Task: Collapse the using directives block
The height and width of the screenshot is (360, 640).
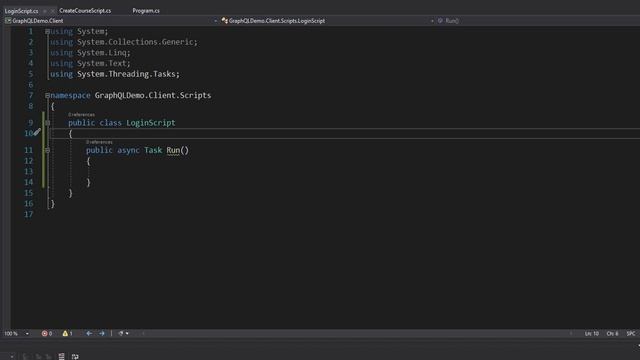Action: (x=47, y=31)
